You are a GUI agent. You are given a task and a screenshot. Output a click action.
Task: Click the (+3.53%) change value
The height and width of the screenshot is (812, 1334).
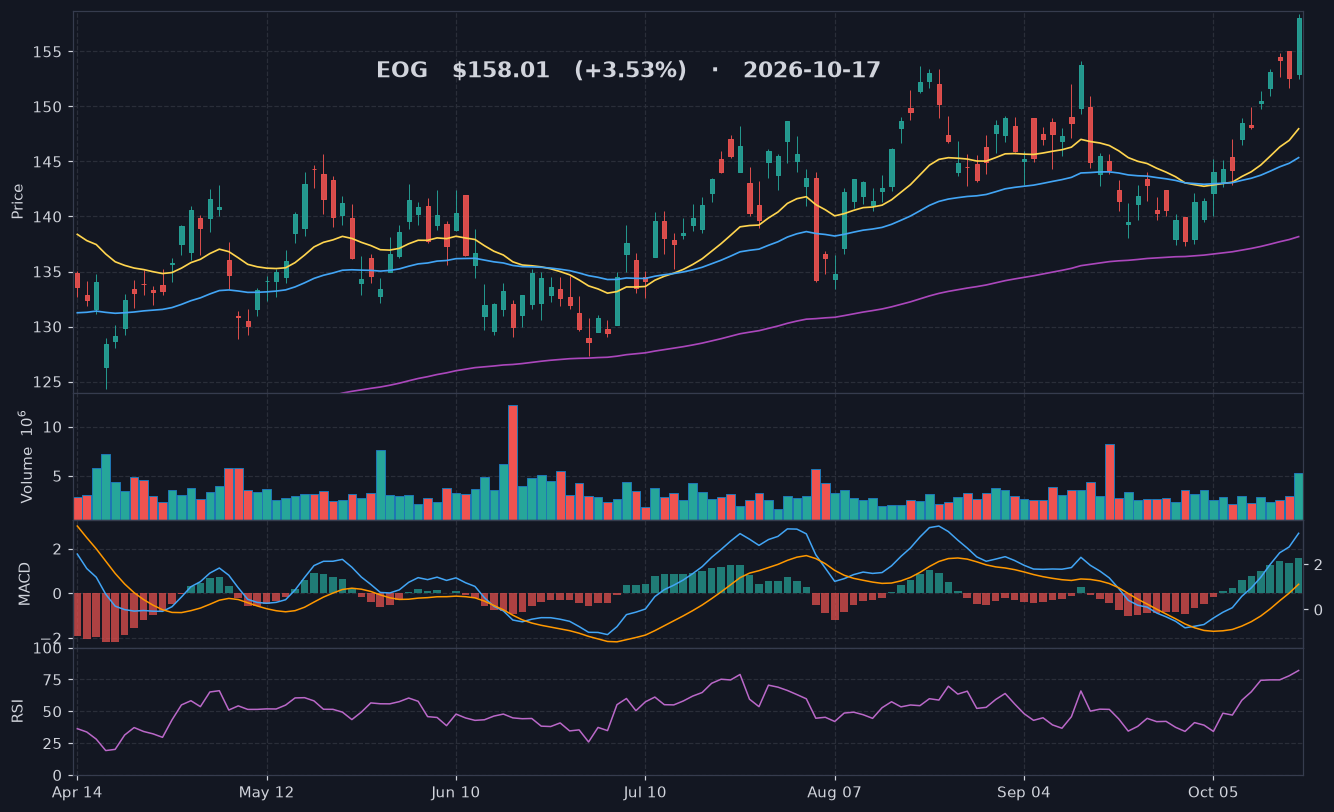(630, 70)
